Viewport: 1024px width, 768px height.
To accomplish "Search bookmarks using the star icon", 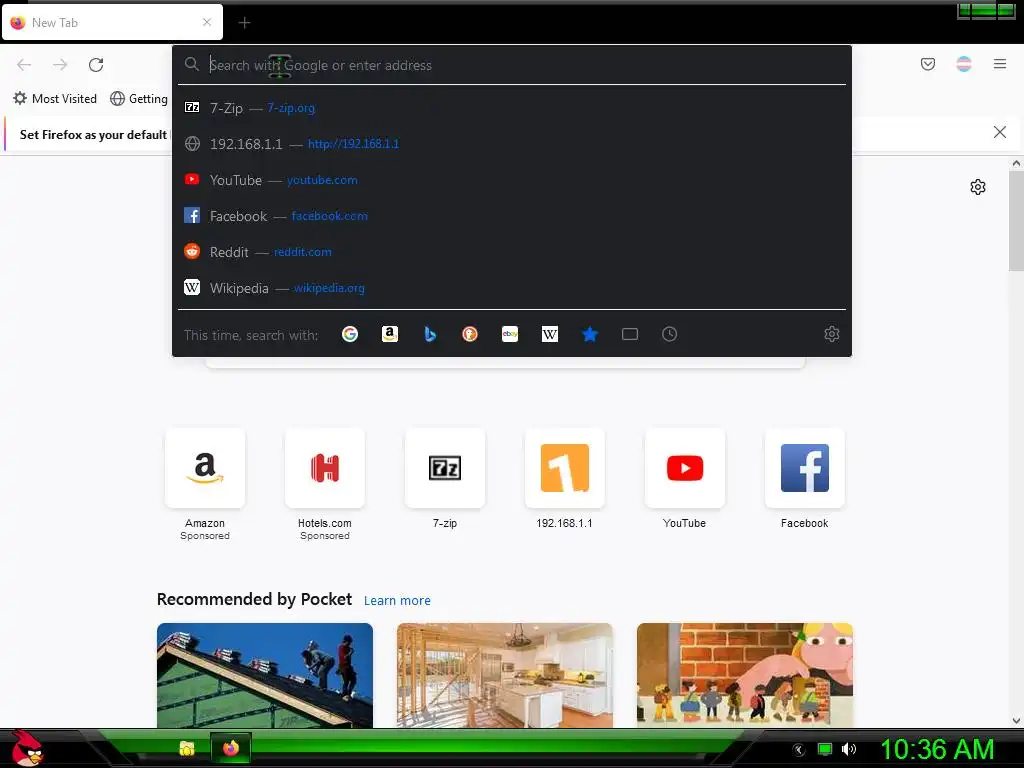I will click(x=590, y=334).
